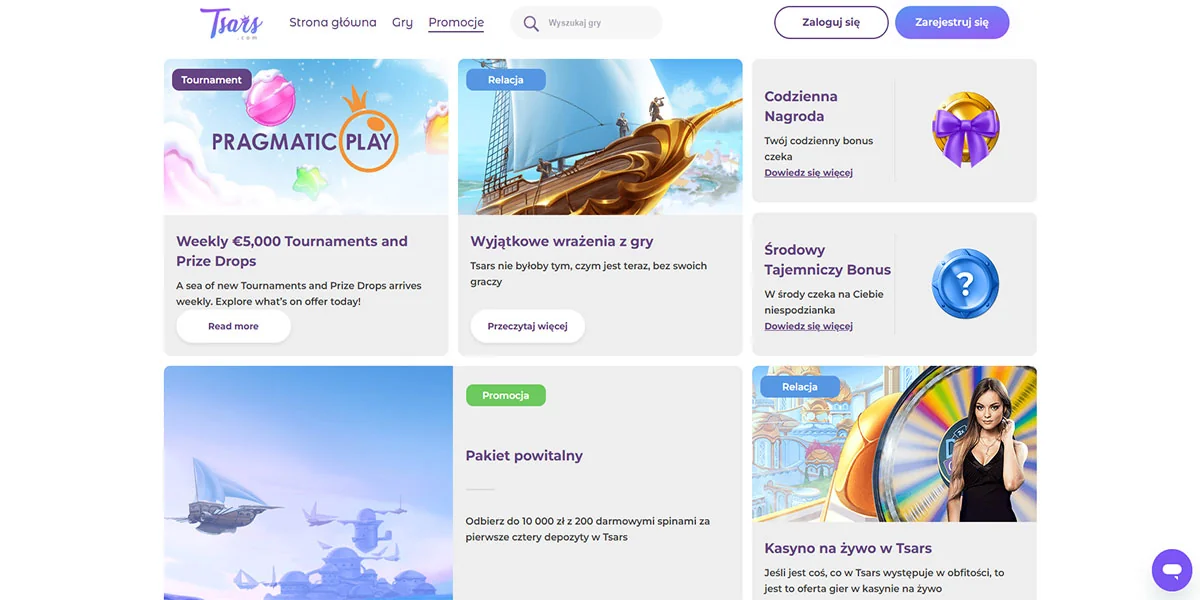The height and width of the screenshot is (600, 1200).
Task: Click Wyjątkowe wrażenia z gry heading
Action: point(562,241)
